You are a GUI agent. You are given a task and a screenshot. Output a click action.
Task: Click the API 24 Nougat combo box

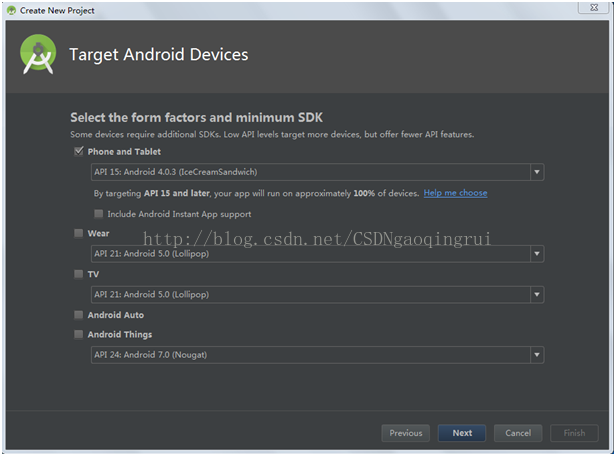pyautogui.click(x=317, y=355)
